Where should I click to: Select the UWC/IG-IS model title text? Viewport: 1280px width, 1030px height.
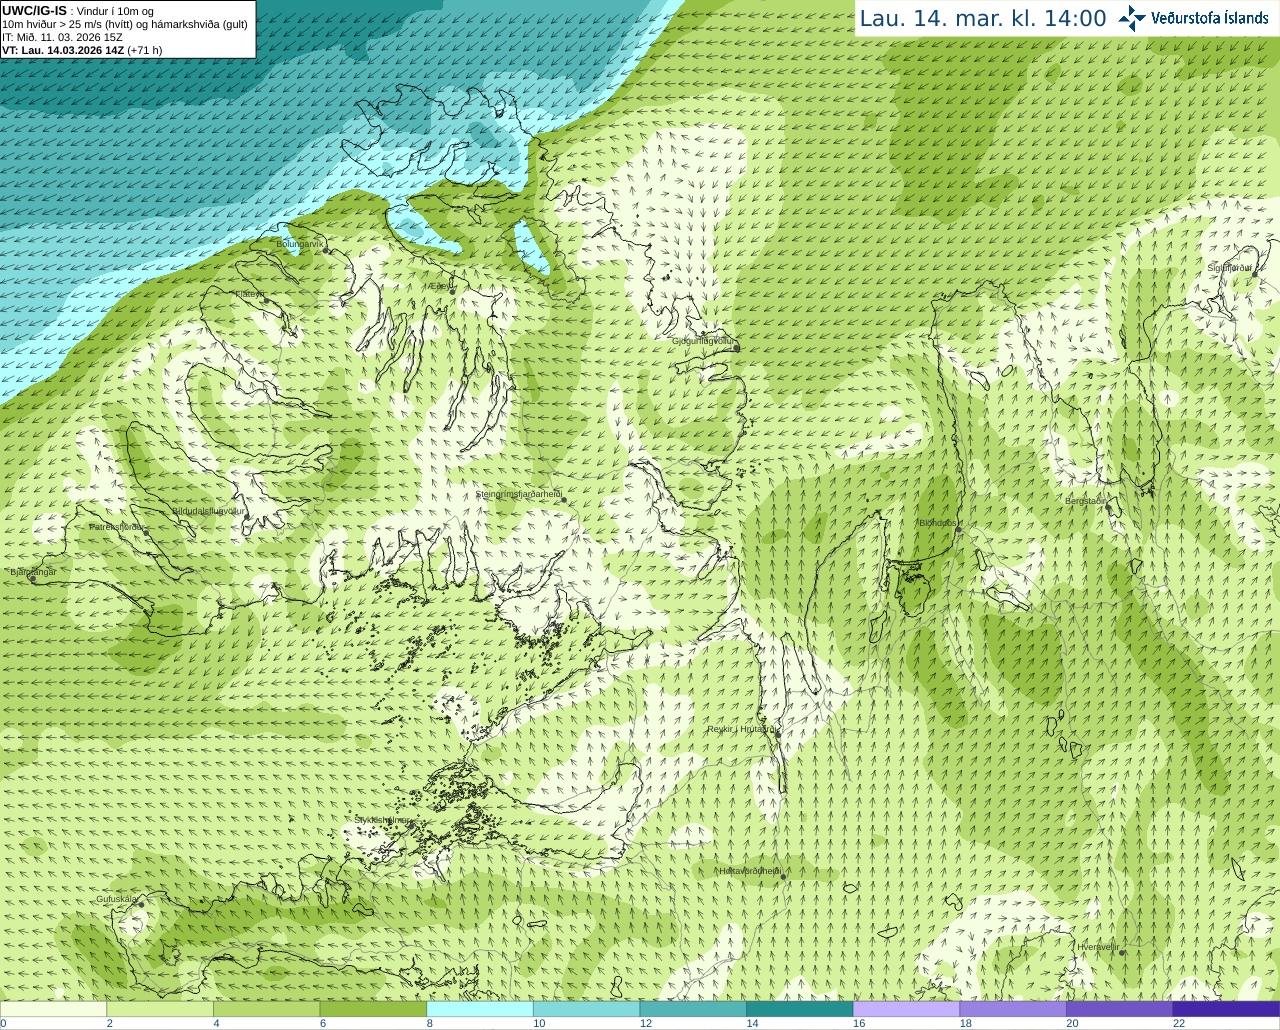click(34, 11)
